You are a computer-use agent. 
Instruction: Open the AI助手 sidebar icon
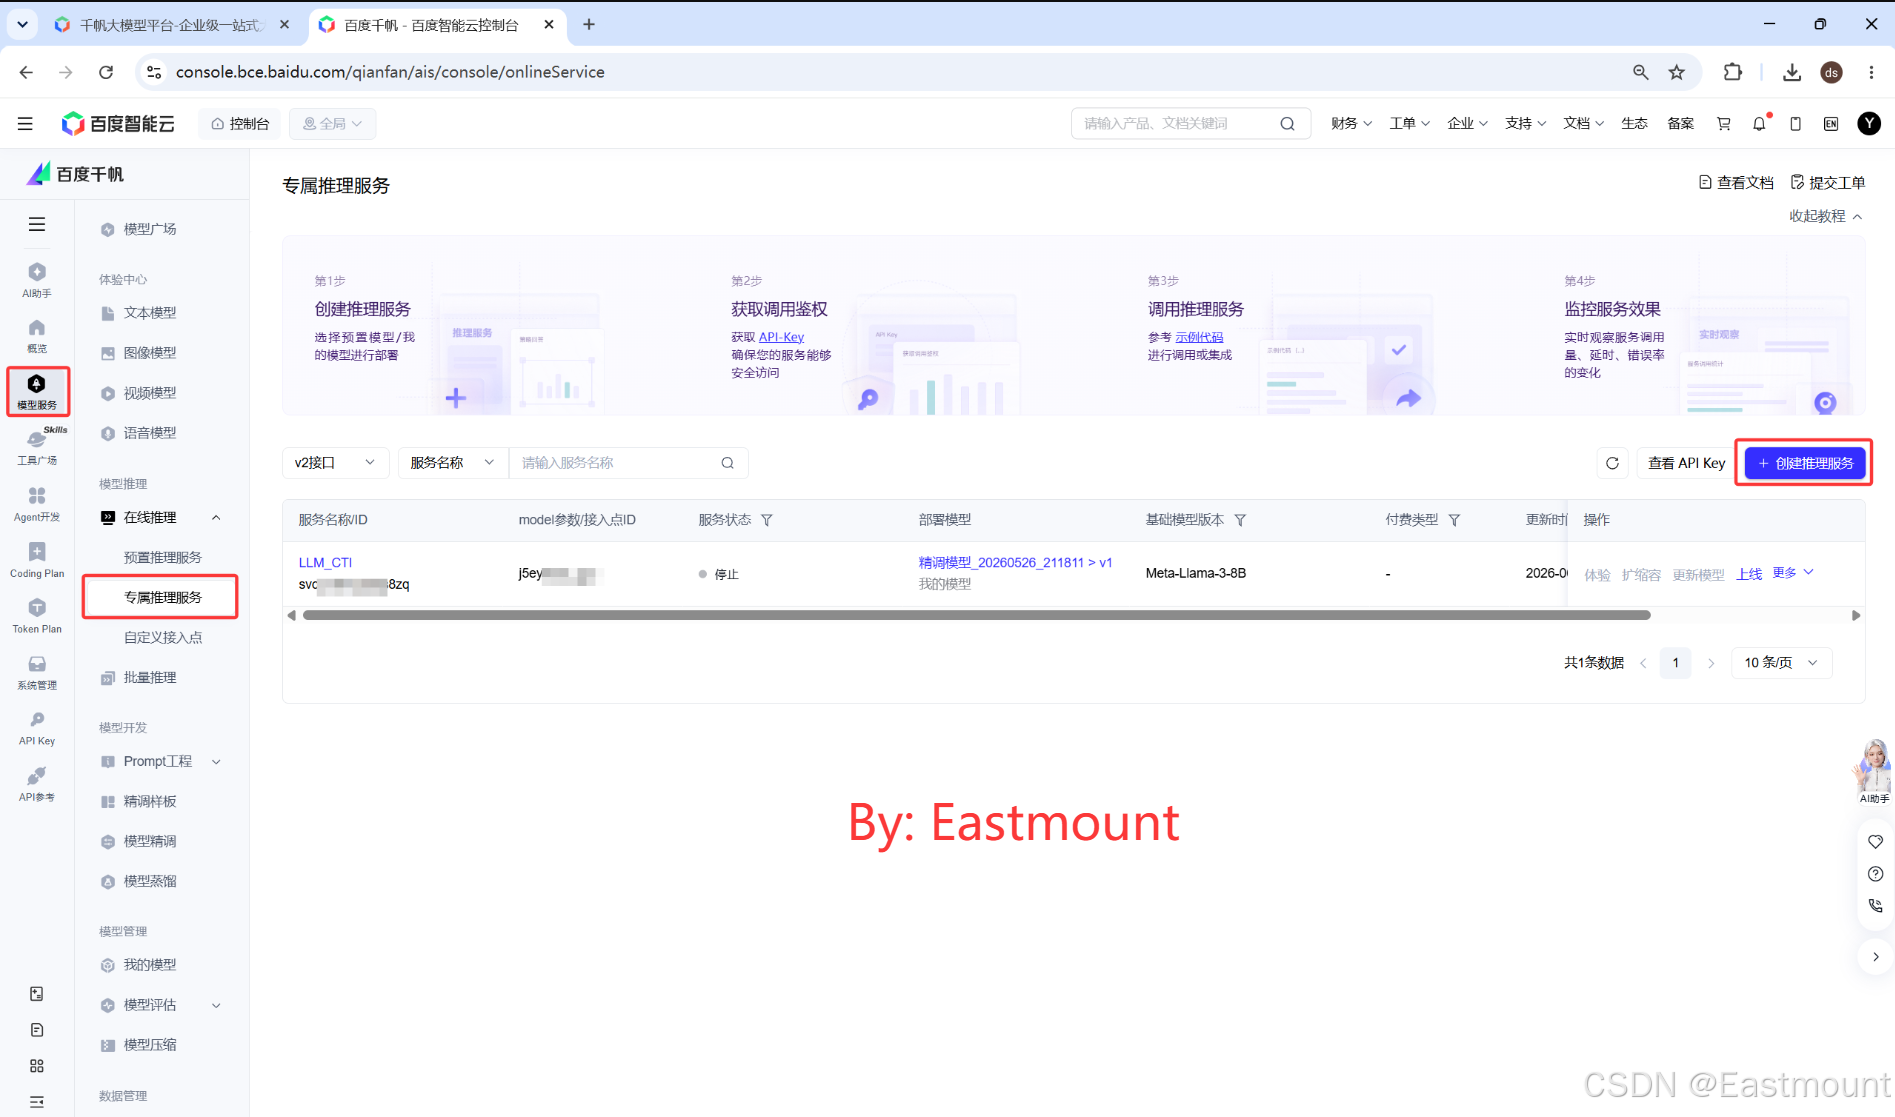tap(37, 279)
